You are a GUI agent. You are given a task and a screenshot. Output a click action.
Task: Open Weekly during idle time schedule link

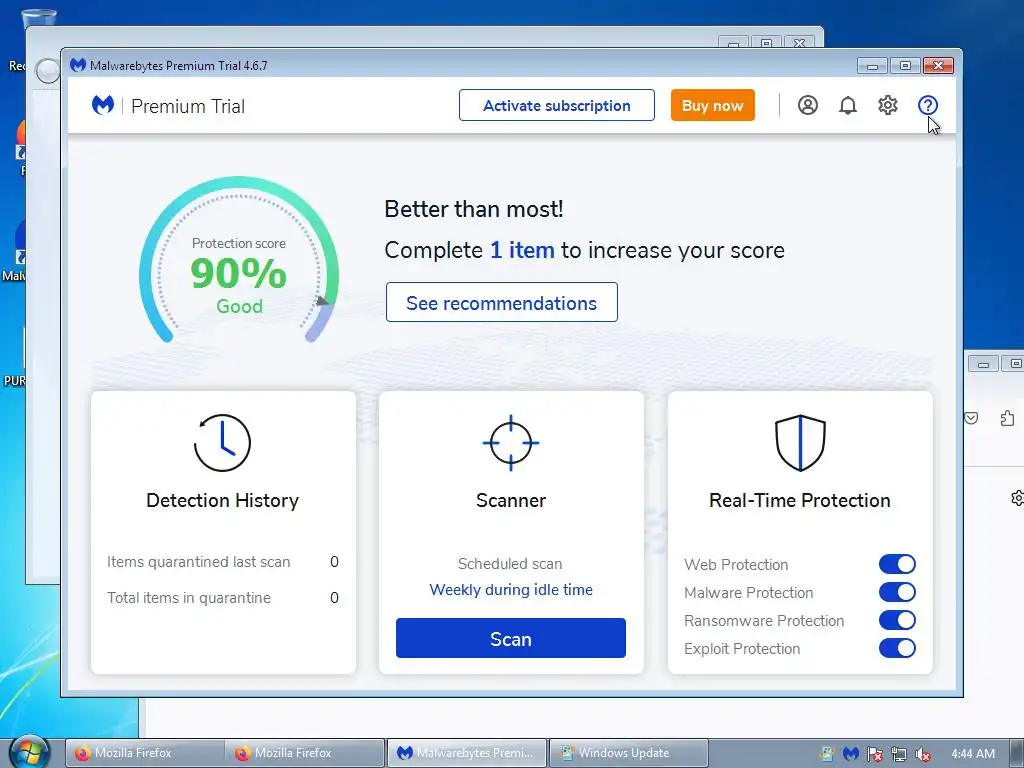[x=511, y=590]
